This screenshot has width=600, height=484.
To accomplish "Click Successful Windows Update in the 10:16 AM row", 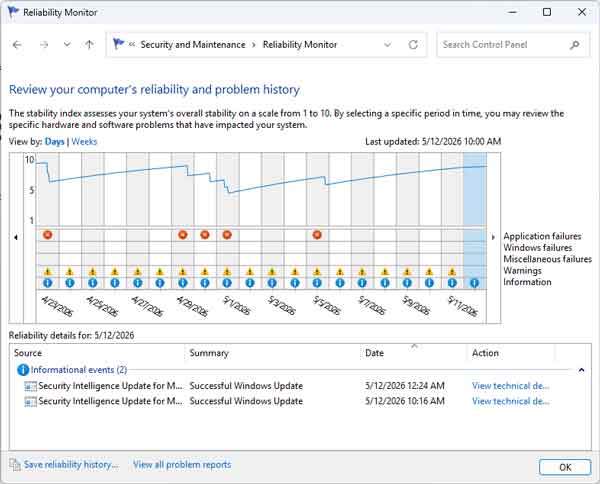I will point(246,401).
